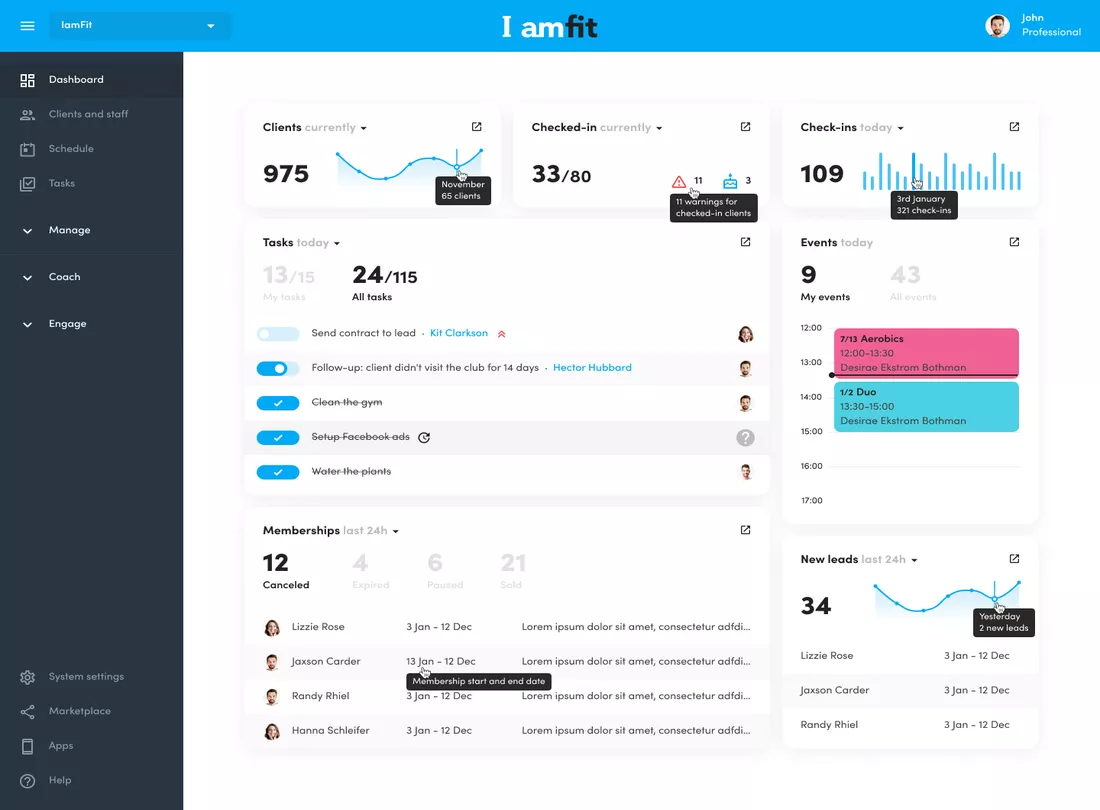Toggle the Send contract to lead task
This screenshot has width=1100, height=810.
(278, 334)
